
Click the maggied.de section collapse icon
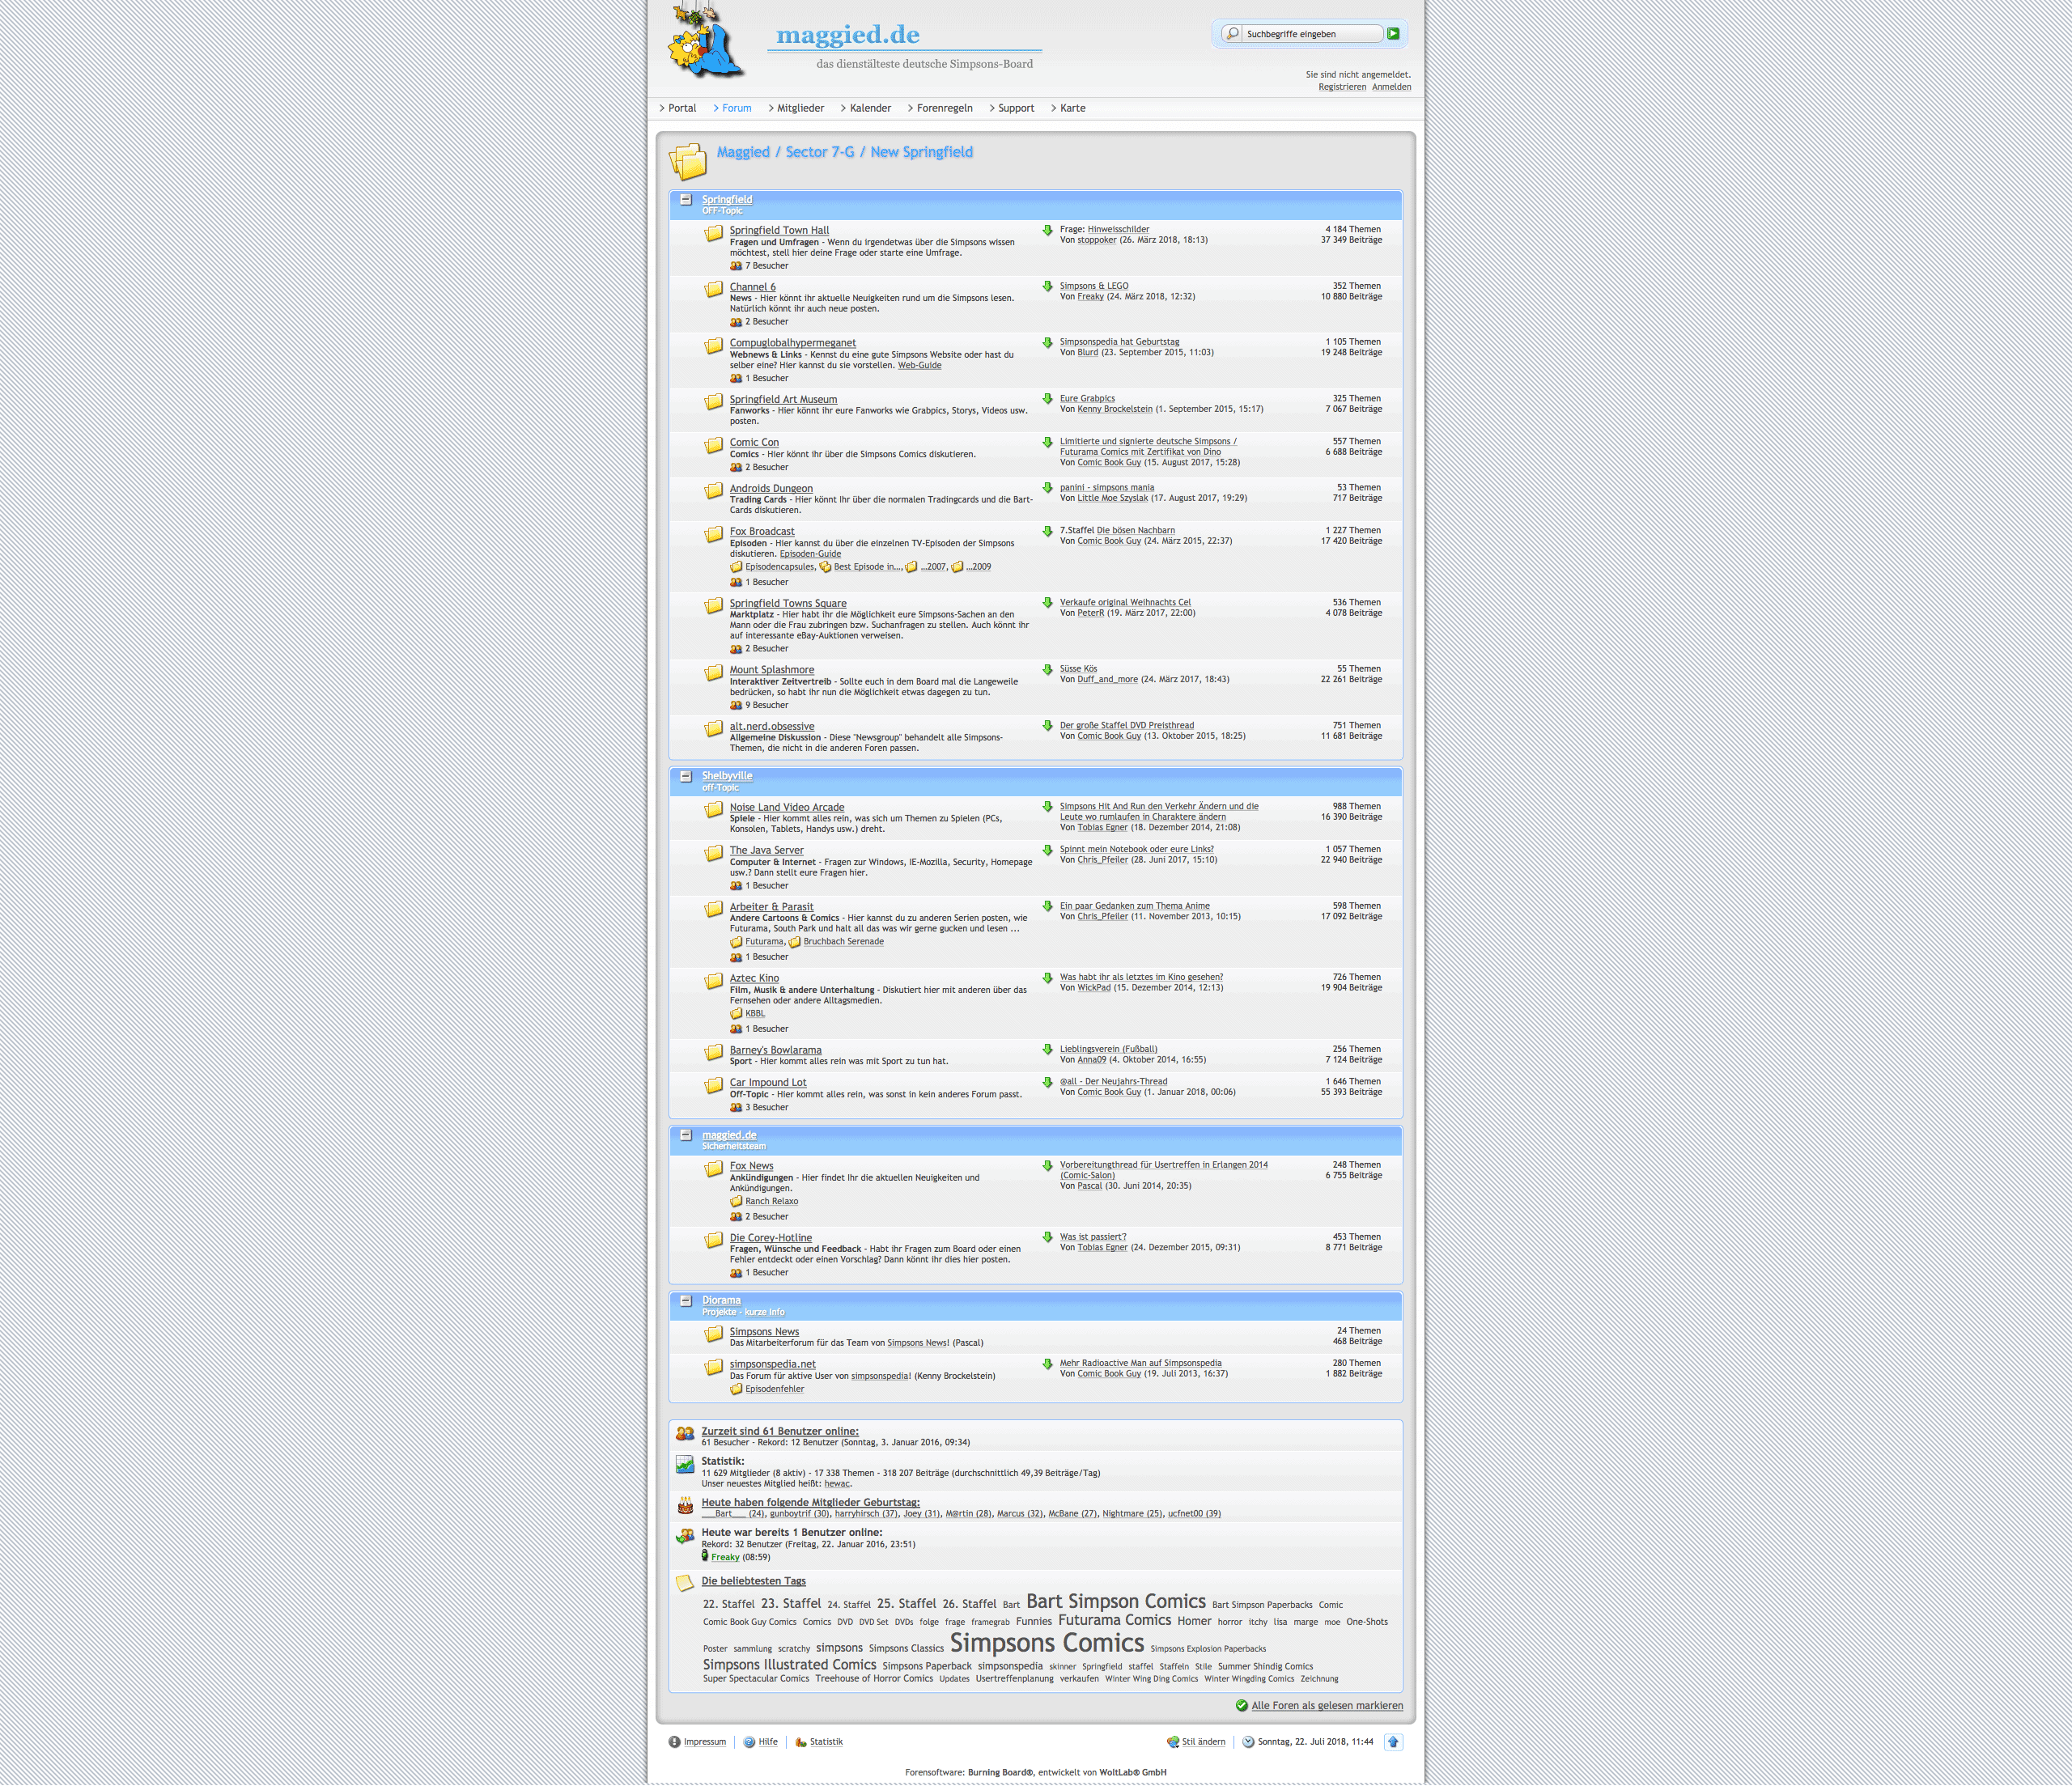click(x=686, y=1135)
